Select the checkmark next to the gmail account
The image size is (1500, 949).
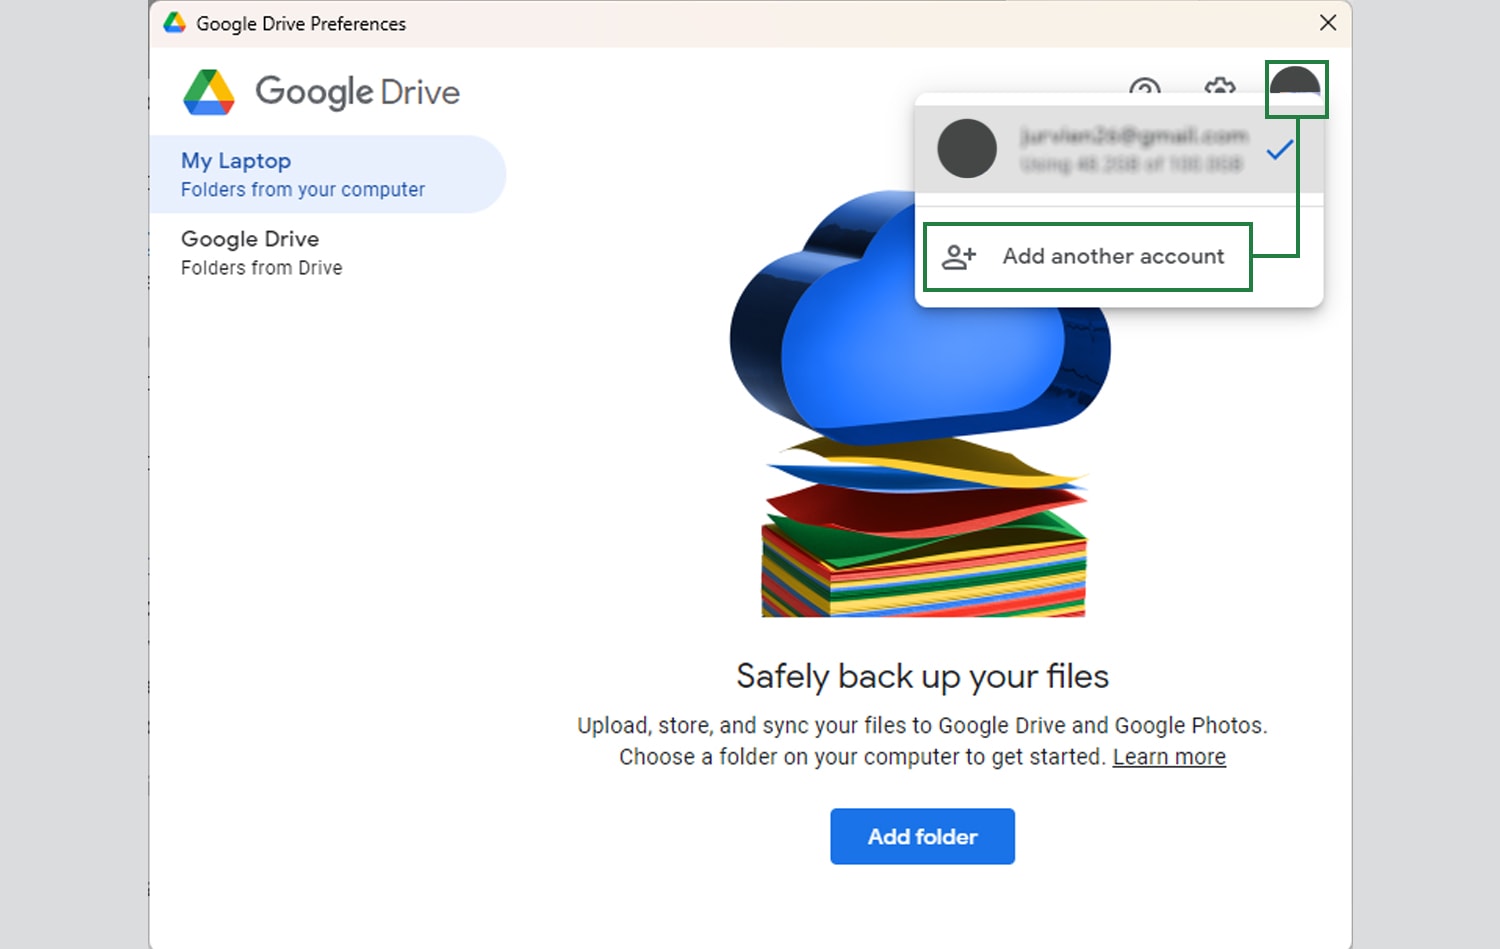point(1279,150)
